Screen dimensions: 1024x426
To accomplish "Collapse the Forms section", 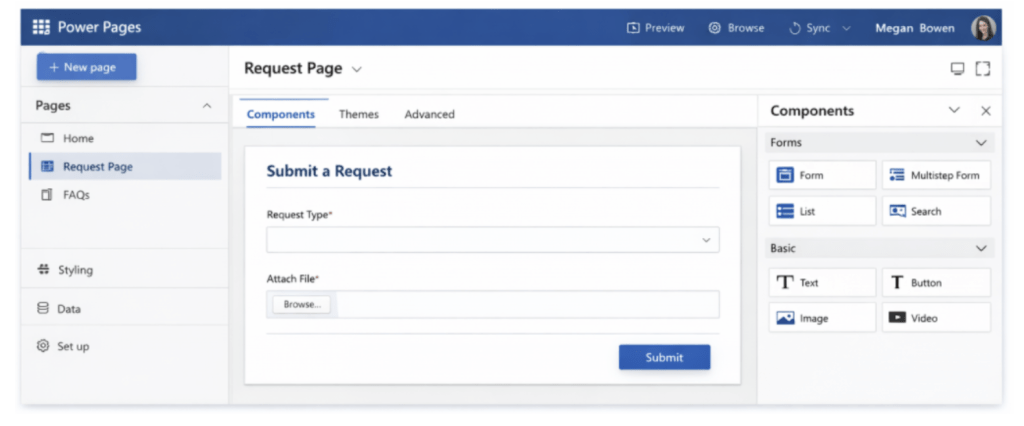I will tap(980, 142).
